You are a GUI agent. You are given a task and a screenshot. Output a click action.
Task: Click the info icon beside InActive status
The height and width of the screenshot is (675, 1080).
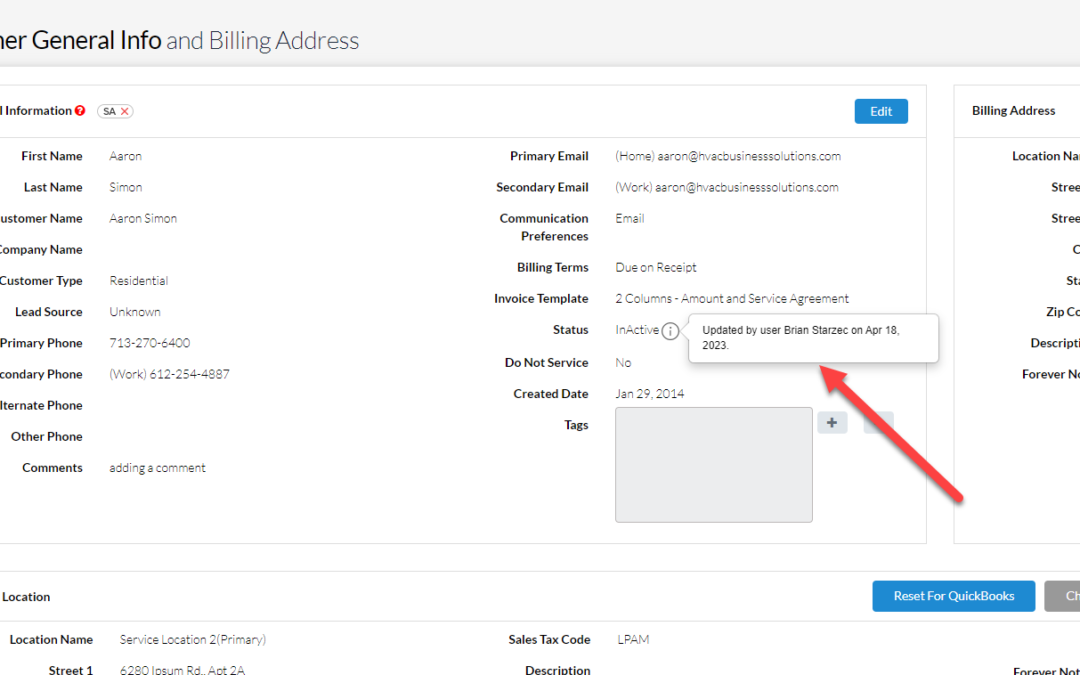click(x=672, y=329)
